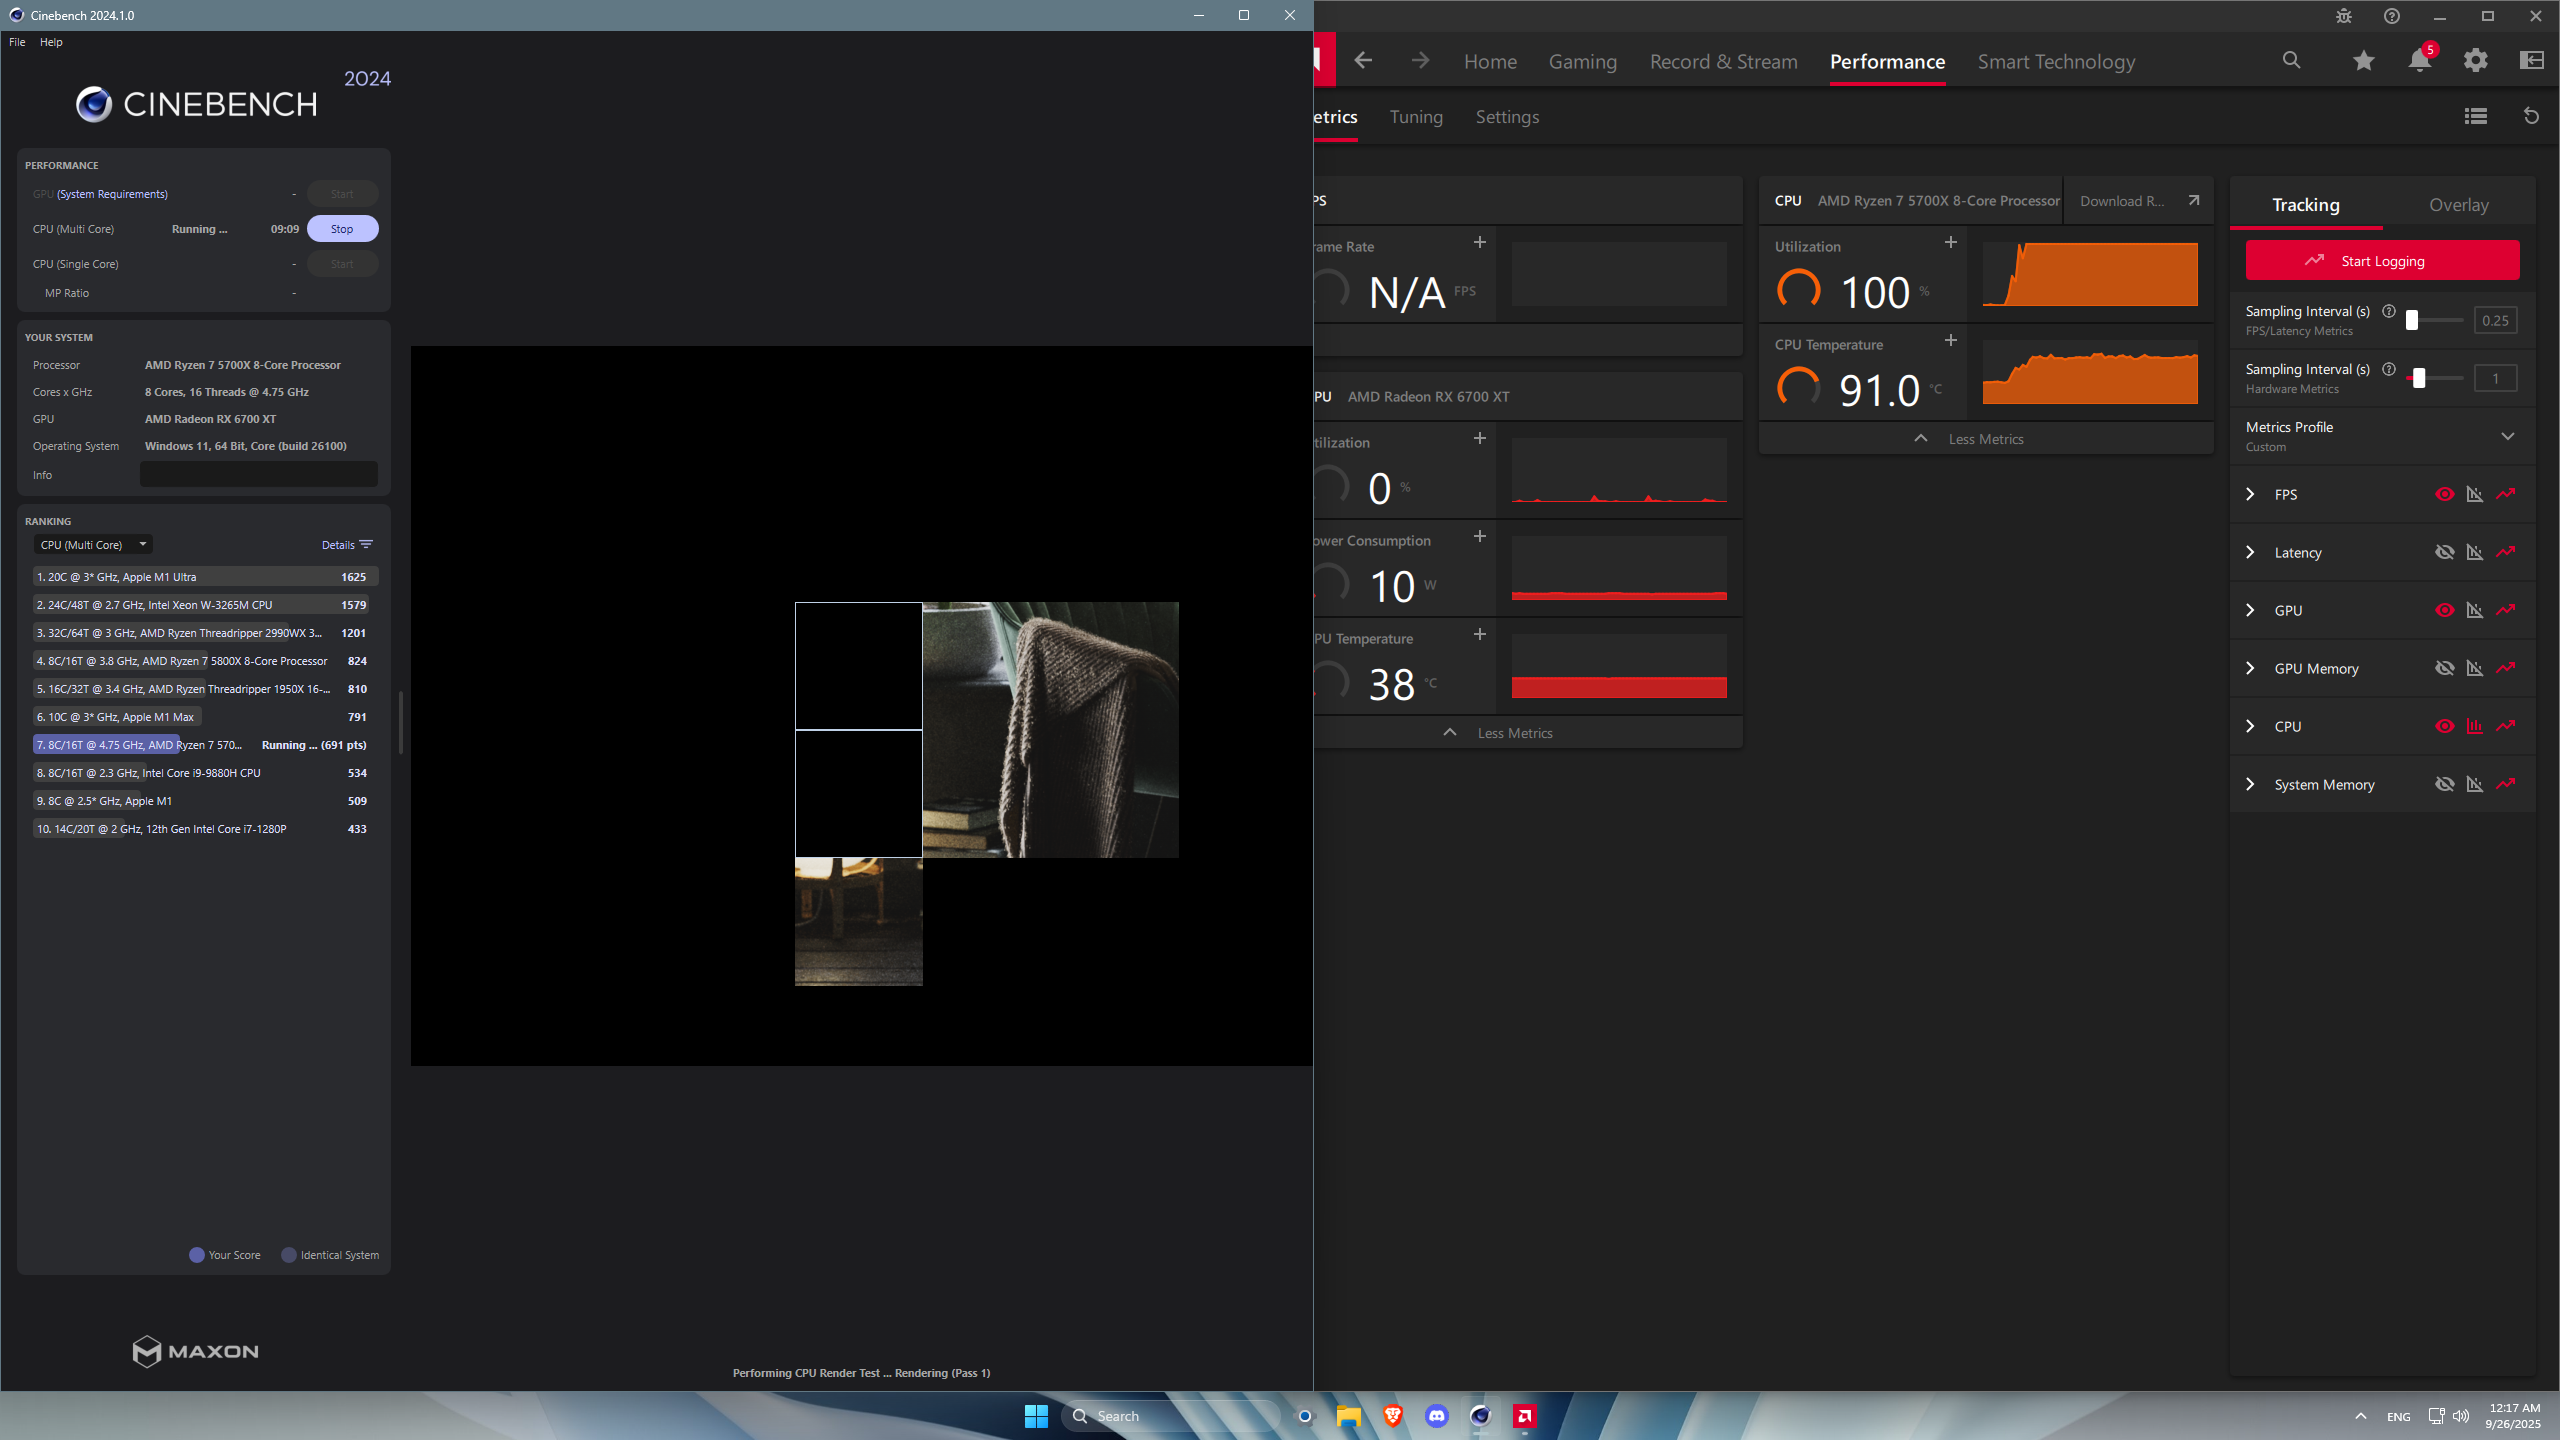This screenshot has height=1440, width=2560.
Task: Stop the CPU Multi Core test
Action: click(x=342, y=229)
